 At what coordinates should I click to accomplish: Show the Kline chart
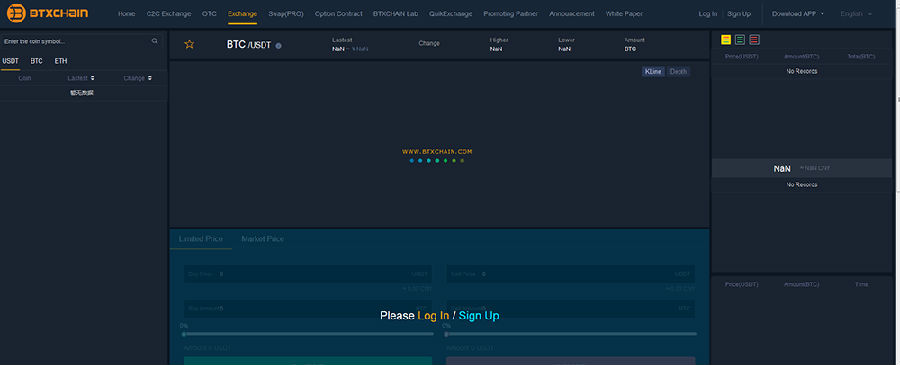tap(653, 72)
